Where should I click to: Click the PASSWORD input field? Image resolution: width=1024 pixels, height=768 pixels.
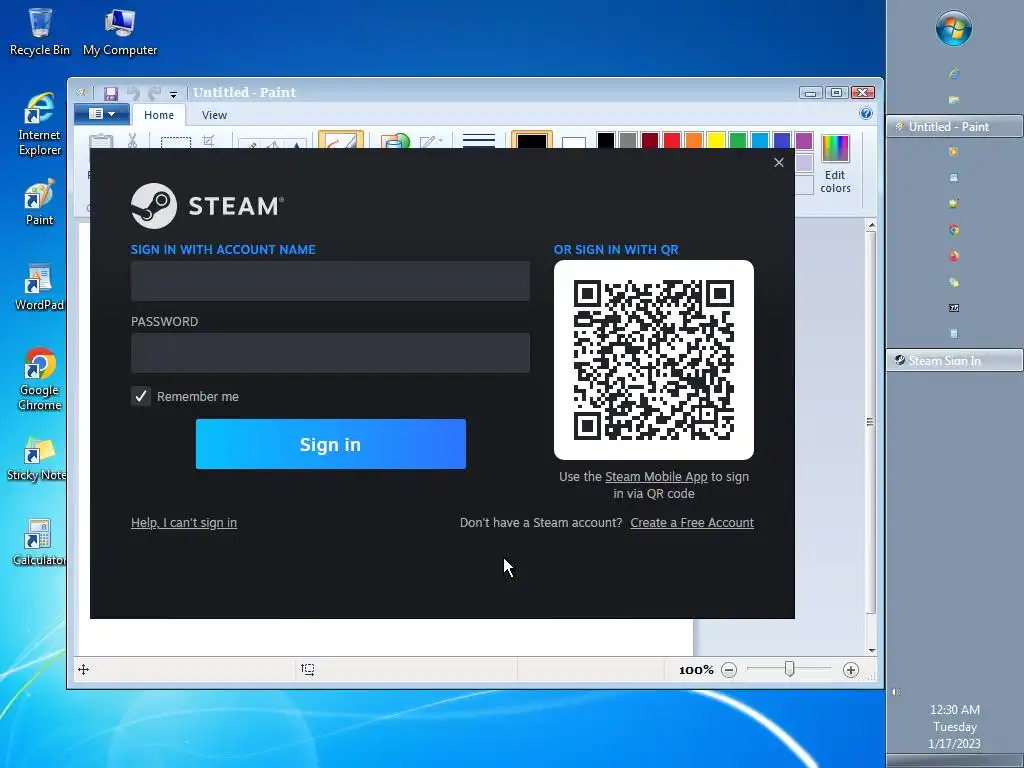tap(330, 353)
